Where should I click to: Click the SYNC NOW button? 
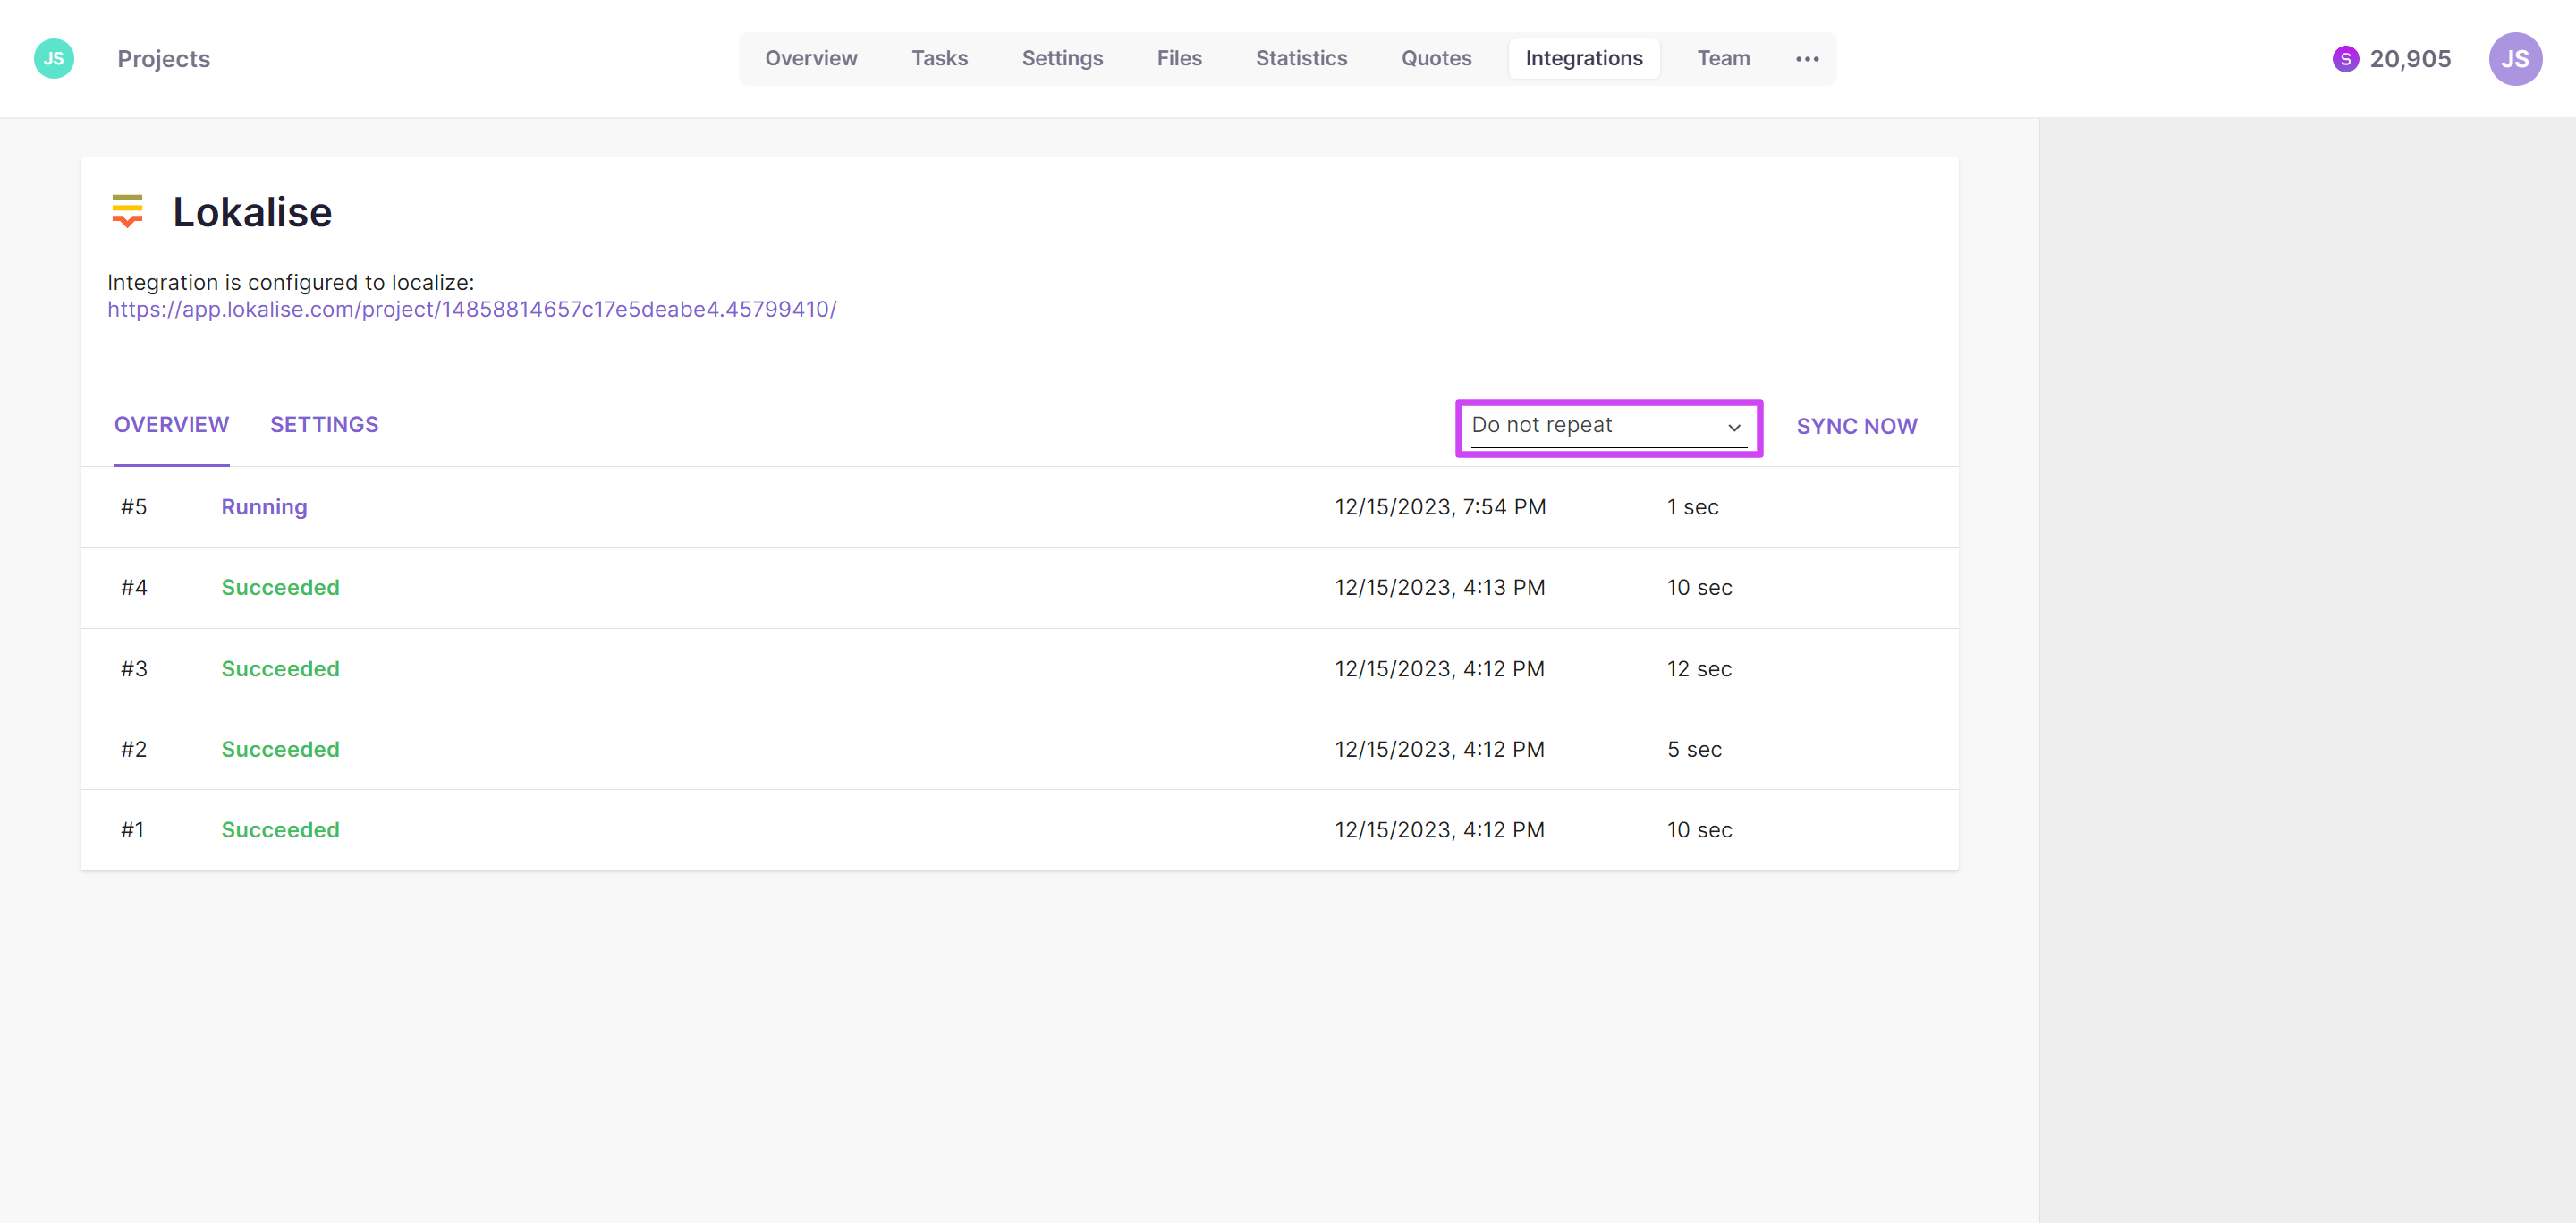tap(1856, 426)
